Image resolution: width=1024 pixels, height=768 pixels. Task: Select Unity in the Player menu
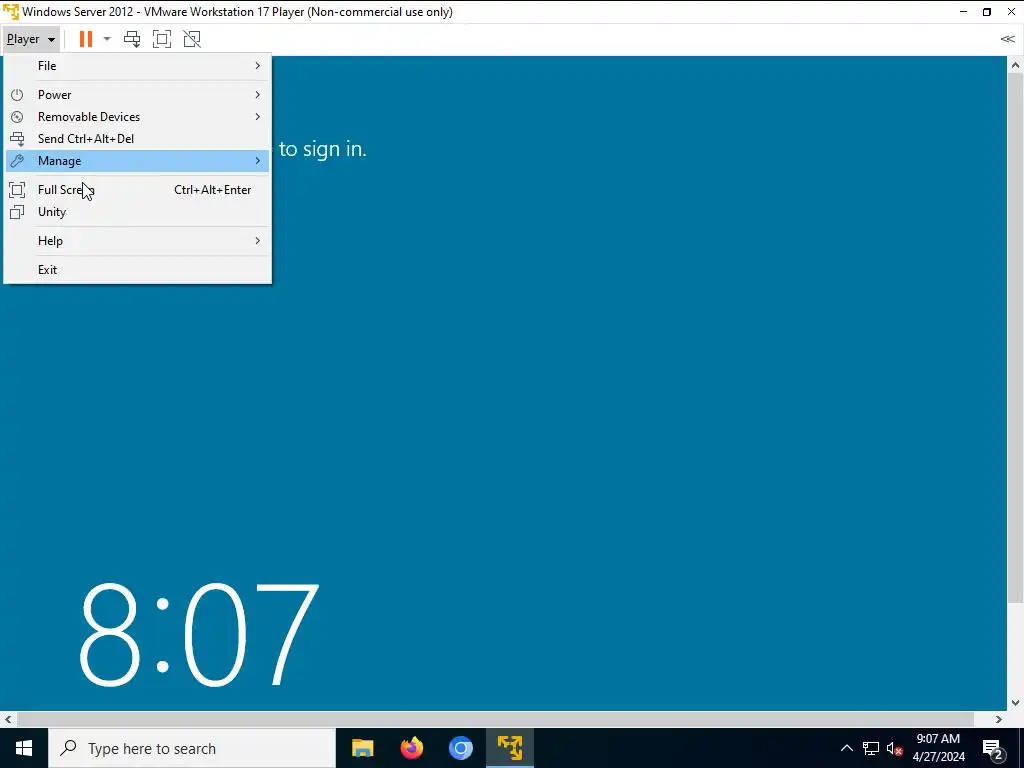[137, 212]
